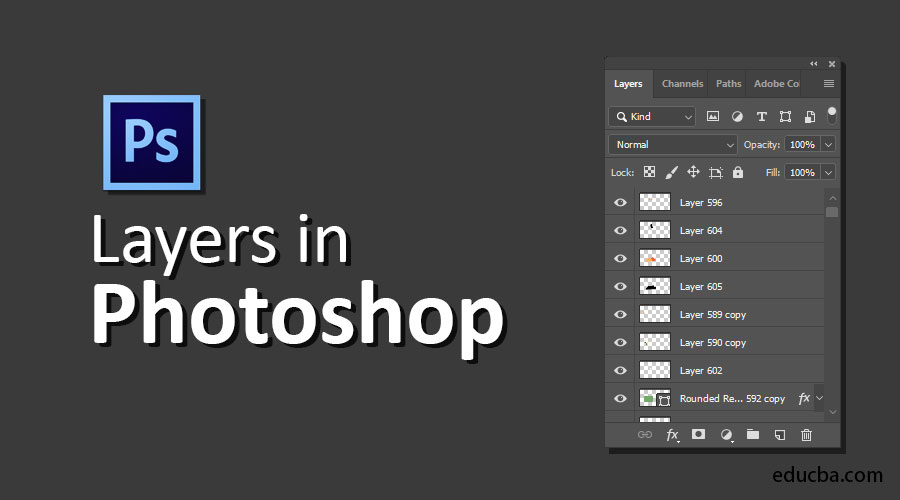Open the Layers panel flyout menu

(x=829, y=84)
